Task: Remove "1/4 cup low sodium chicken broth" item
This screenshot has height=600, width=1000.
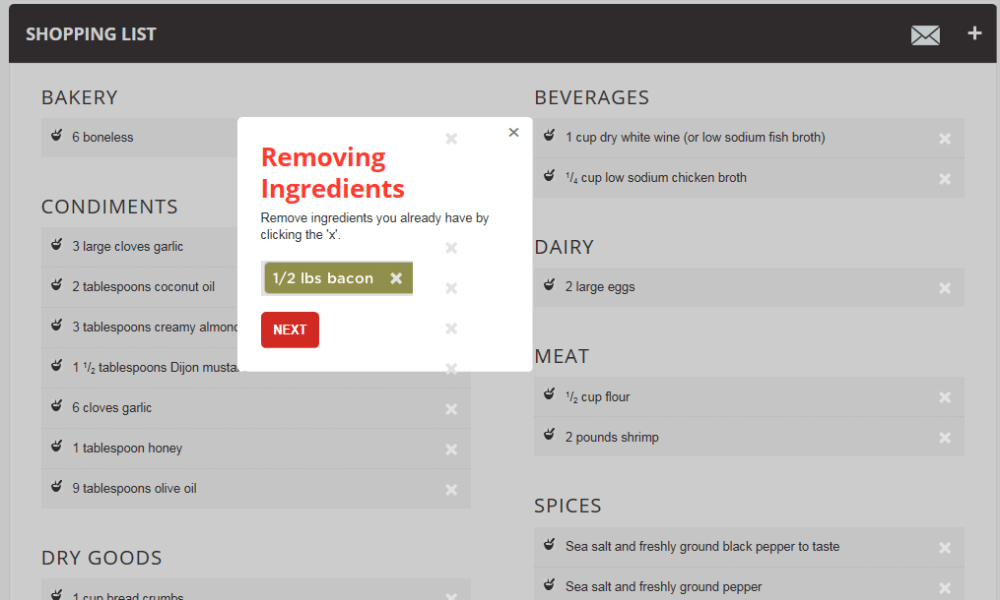Action: pyautogui.click(x=944, y=178)
